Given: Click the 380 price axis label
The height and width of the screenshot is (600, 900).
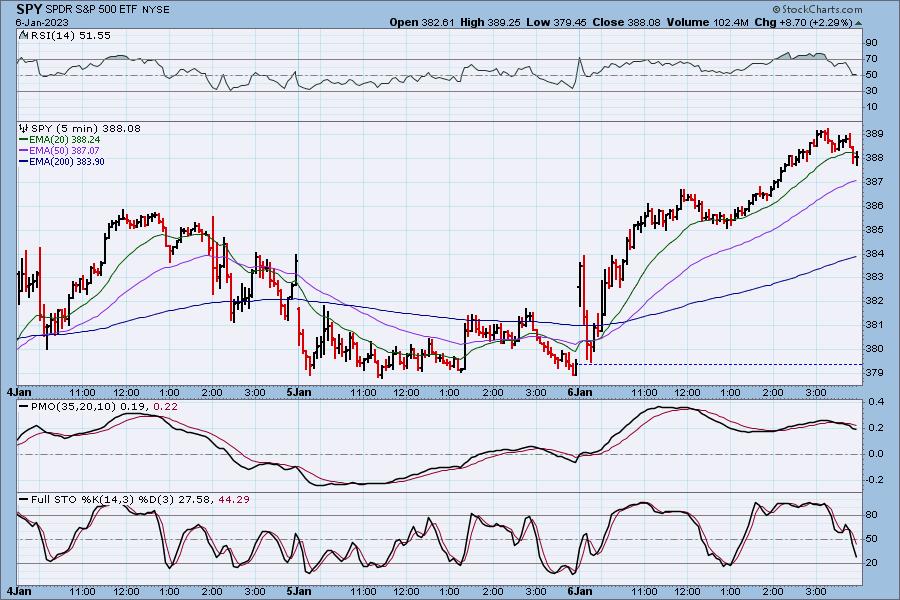Looking at the screenshot, I should point(874,349).
